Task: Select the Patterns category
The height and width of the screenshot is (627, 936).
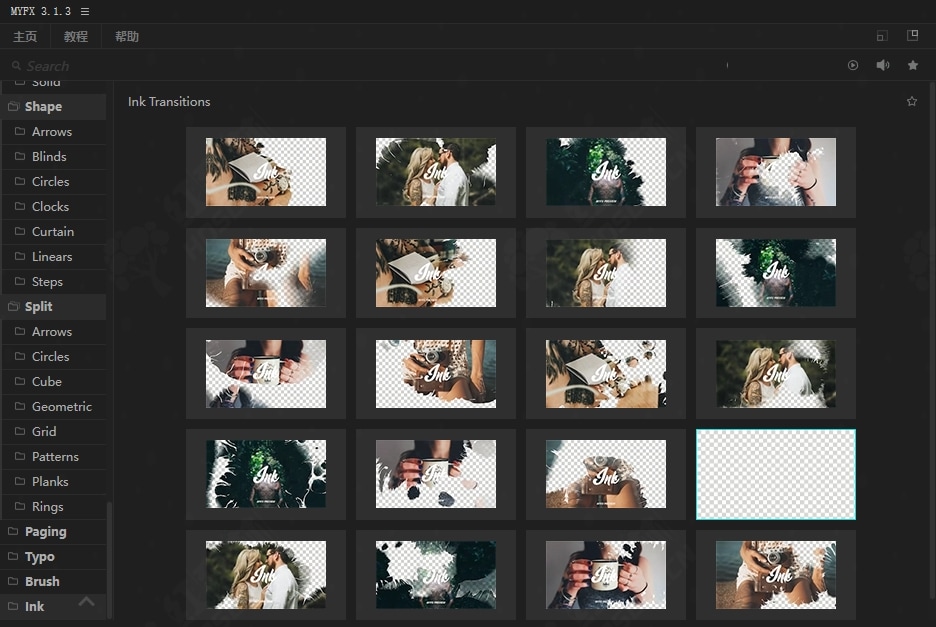Action: pos(54,457)
